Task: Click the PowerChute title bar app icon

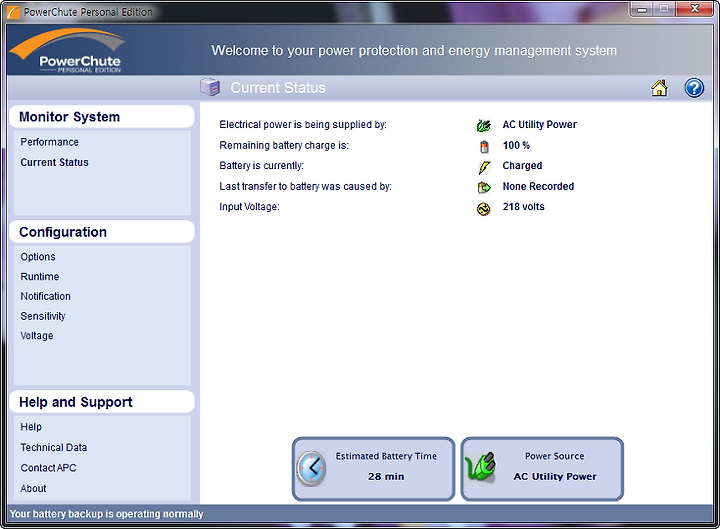Action: (13, 11)
